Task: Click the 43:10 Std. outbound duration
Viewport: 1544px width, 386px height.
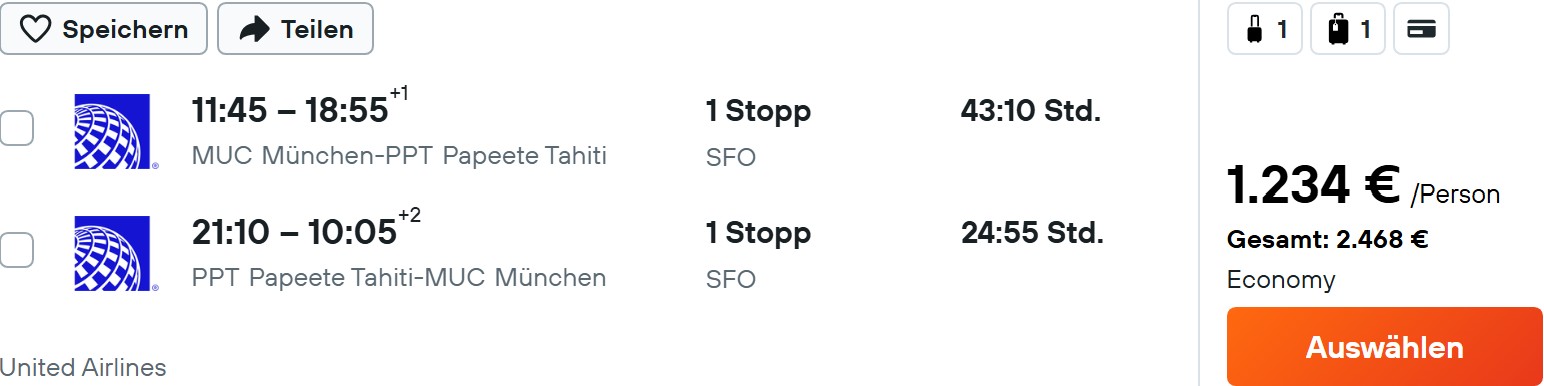Action: point(1031,111)
